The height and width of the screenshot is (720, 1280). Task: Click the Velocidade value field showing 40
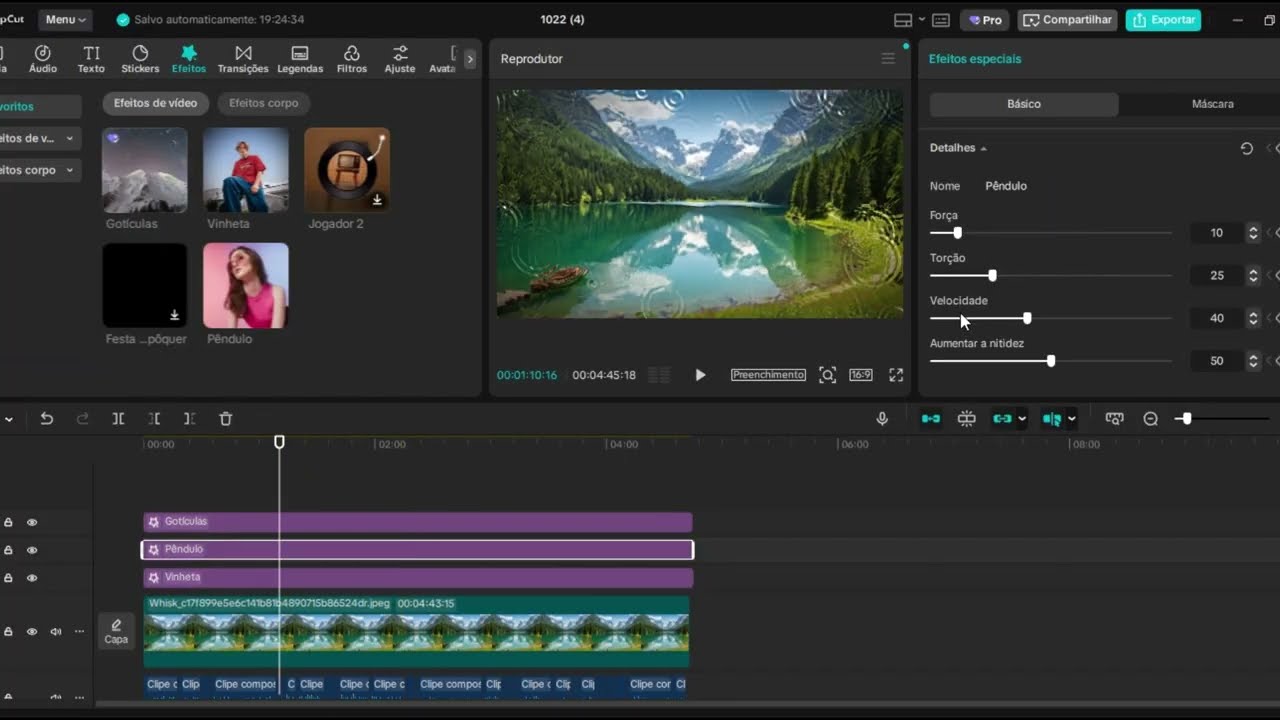click(1216, 318)
